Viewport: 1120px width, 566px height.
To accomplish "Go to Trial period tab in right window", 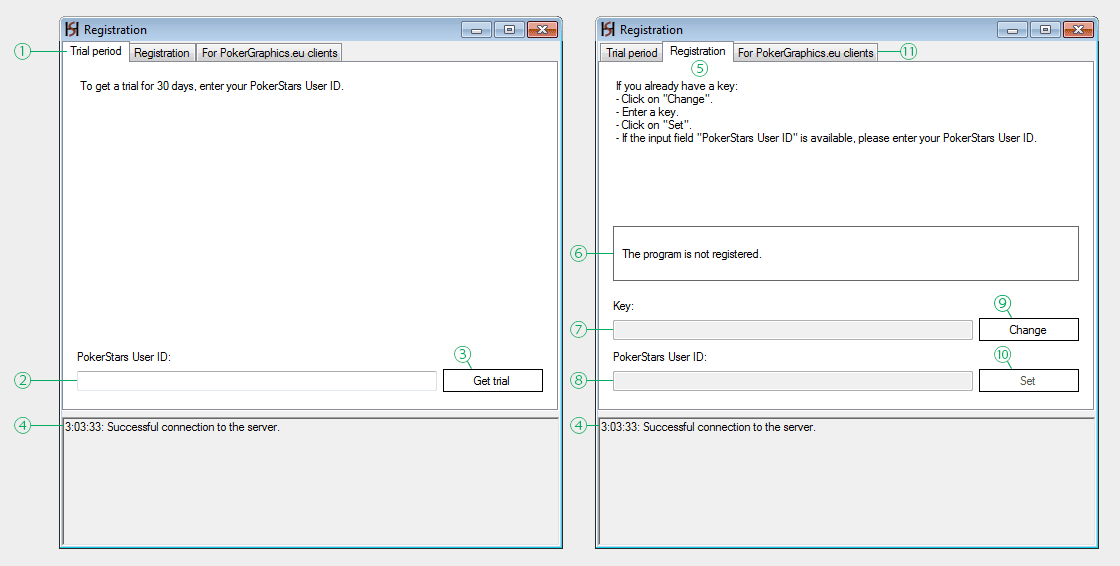I will pyautogui.click(x=632, y=53).
